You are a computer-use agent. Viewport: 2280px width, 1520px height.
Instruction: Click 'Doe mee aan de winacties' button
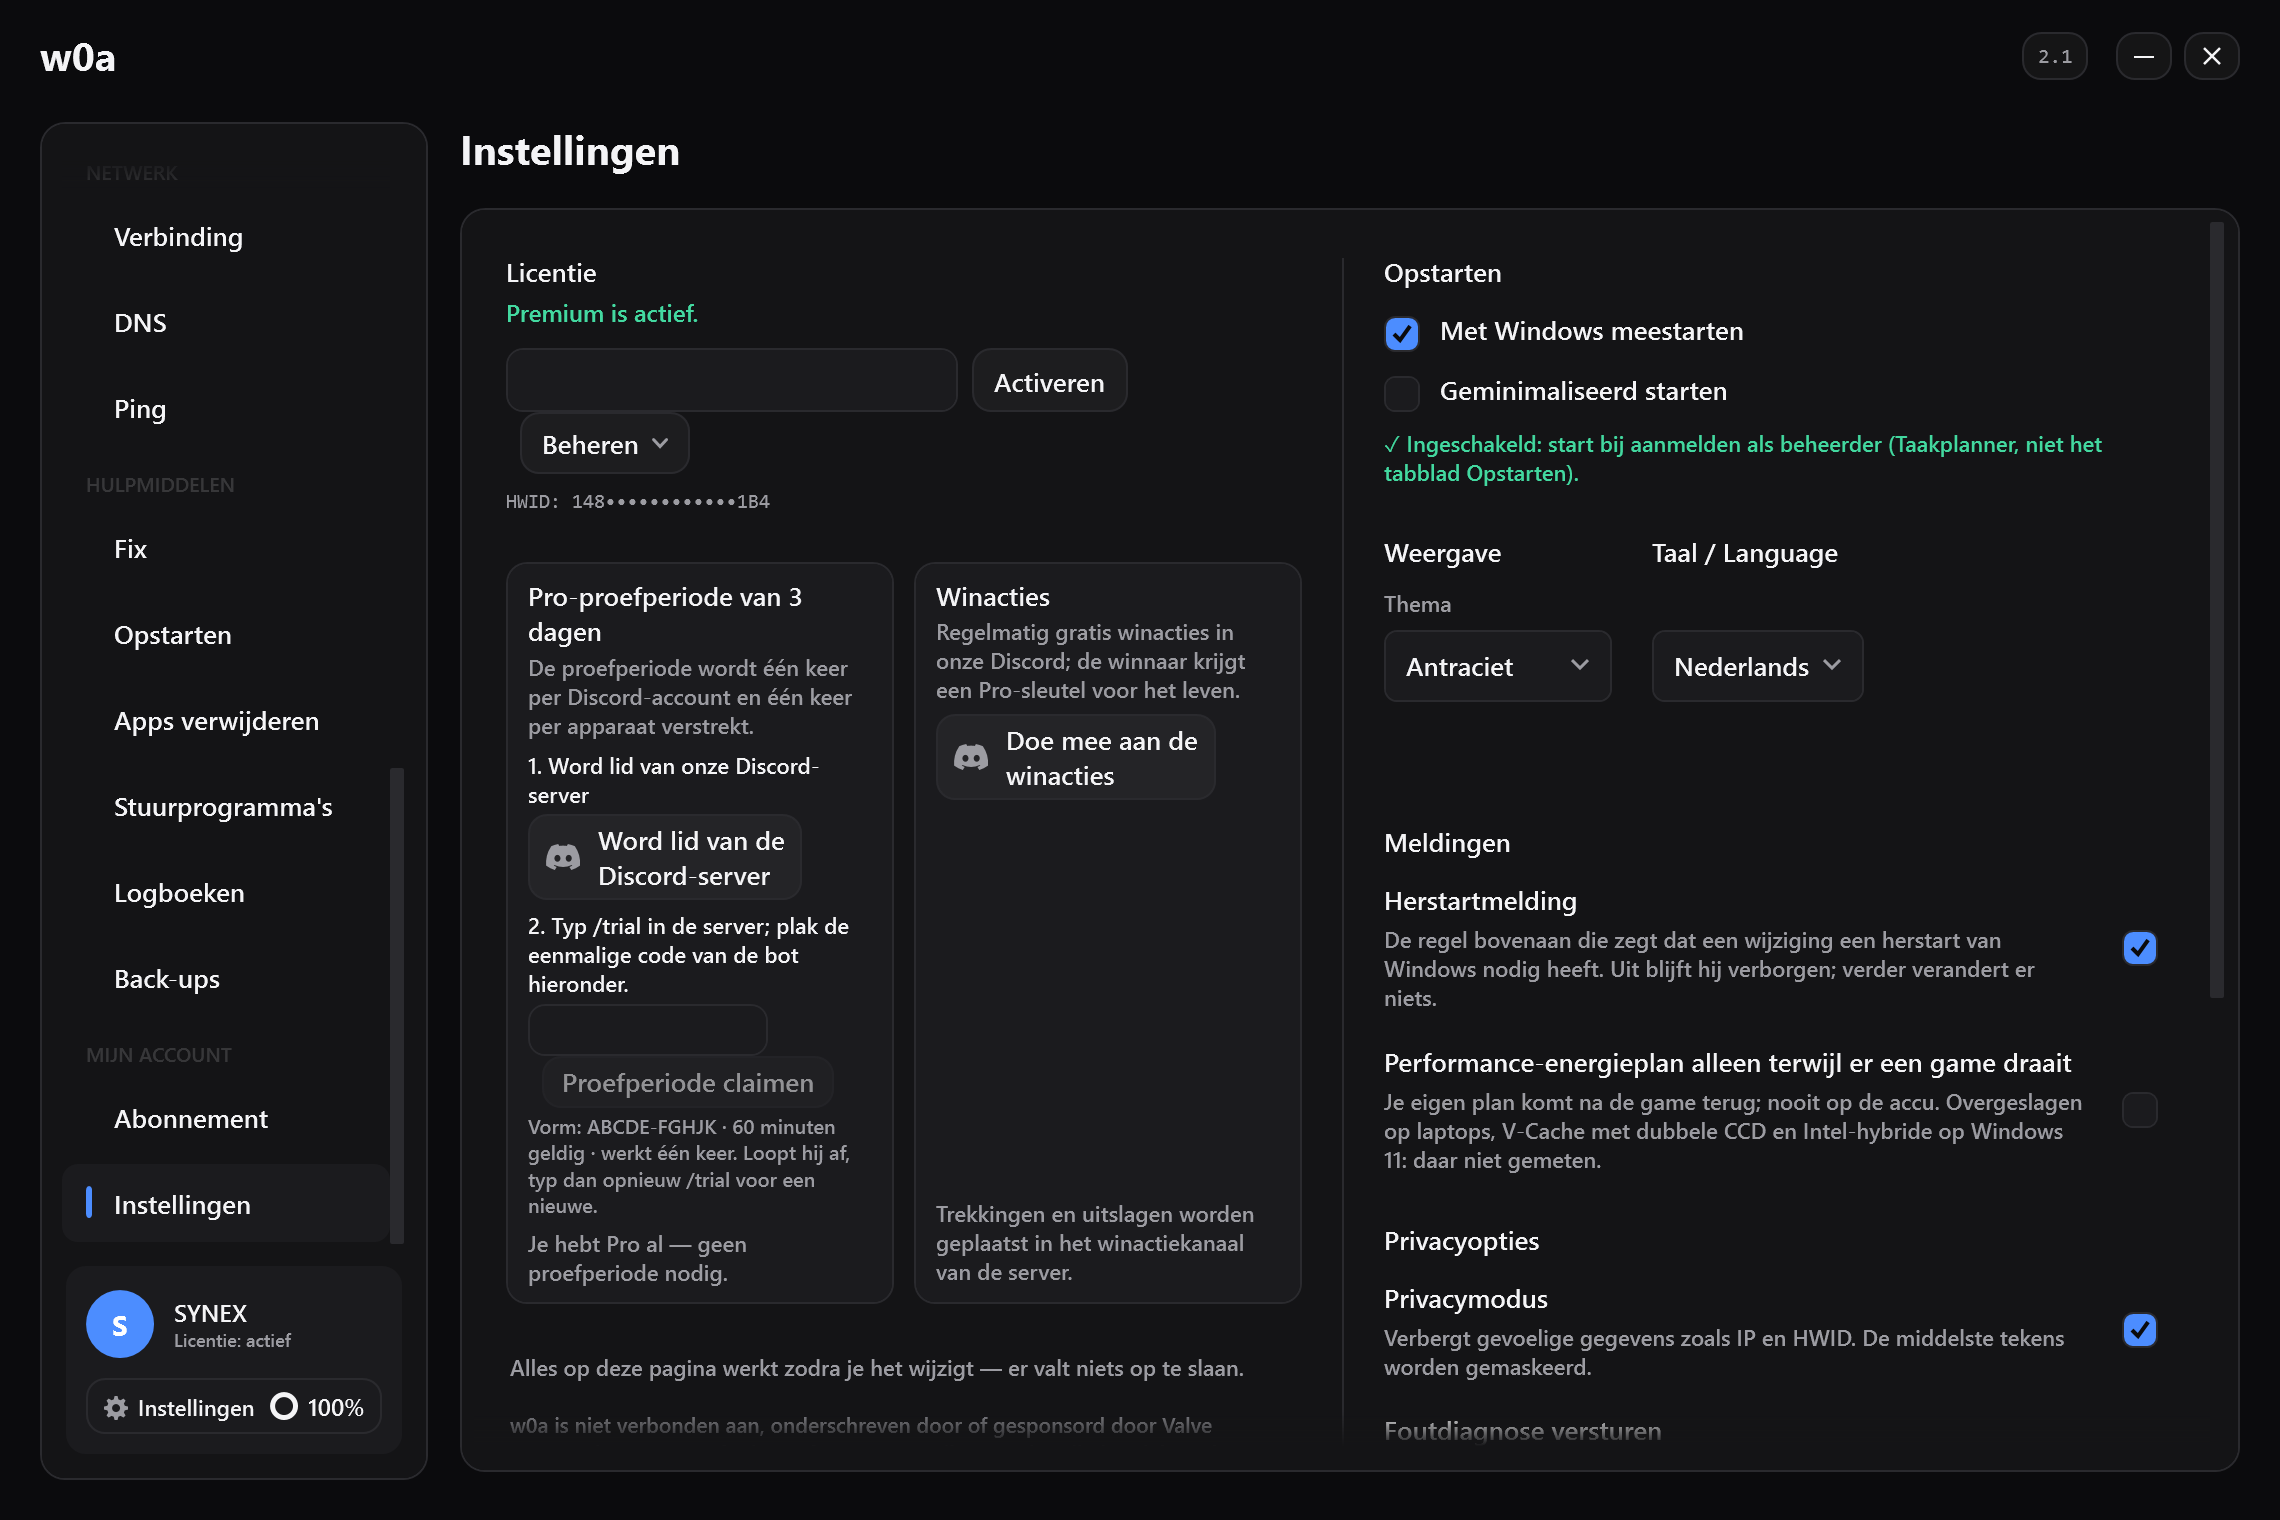pos(1076,758)
